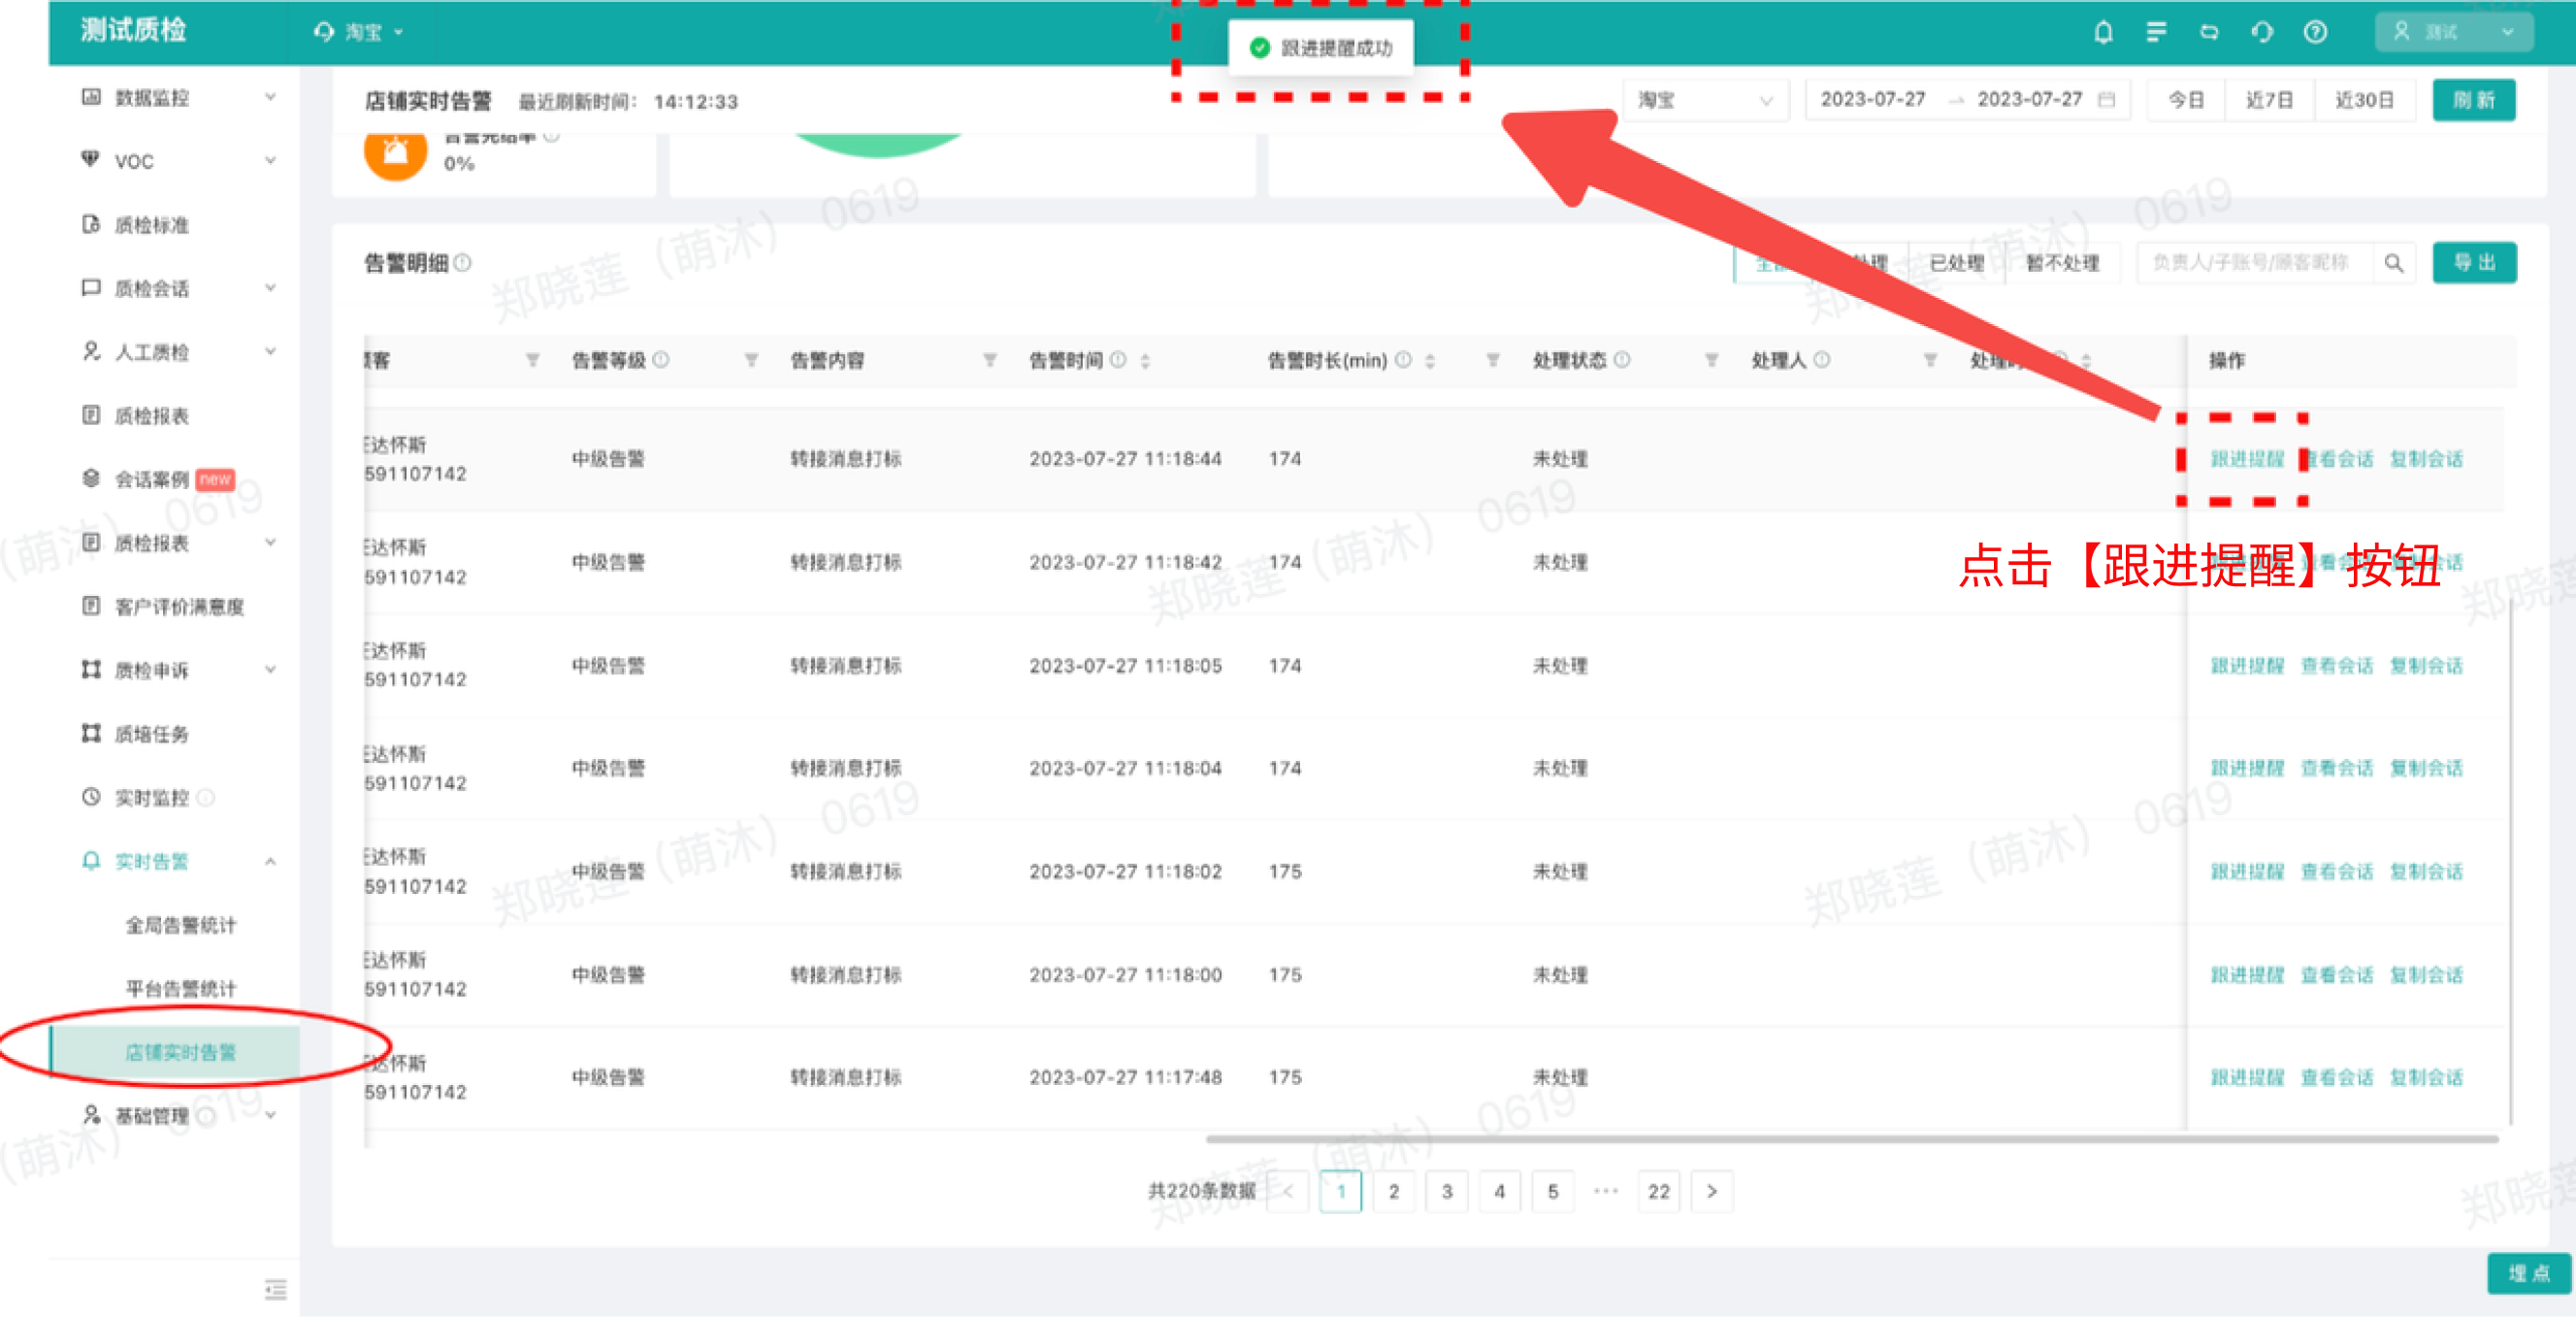Image resolution: width=2576 pixels, height=1317 pixels.
Task: Expand the 质检会话 sidebar menu
Action: point(270,288)
